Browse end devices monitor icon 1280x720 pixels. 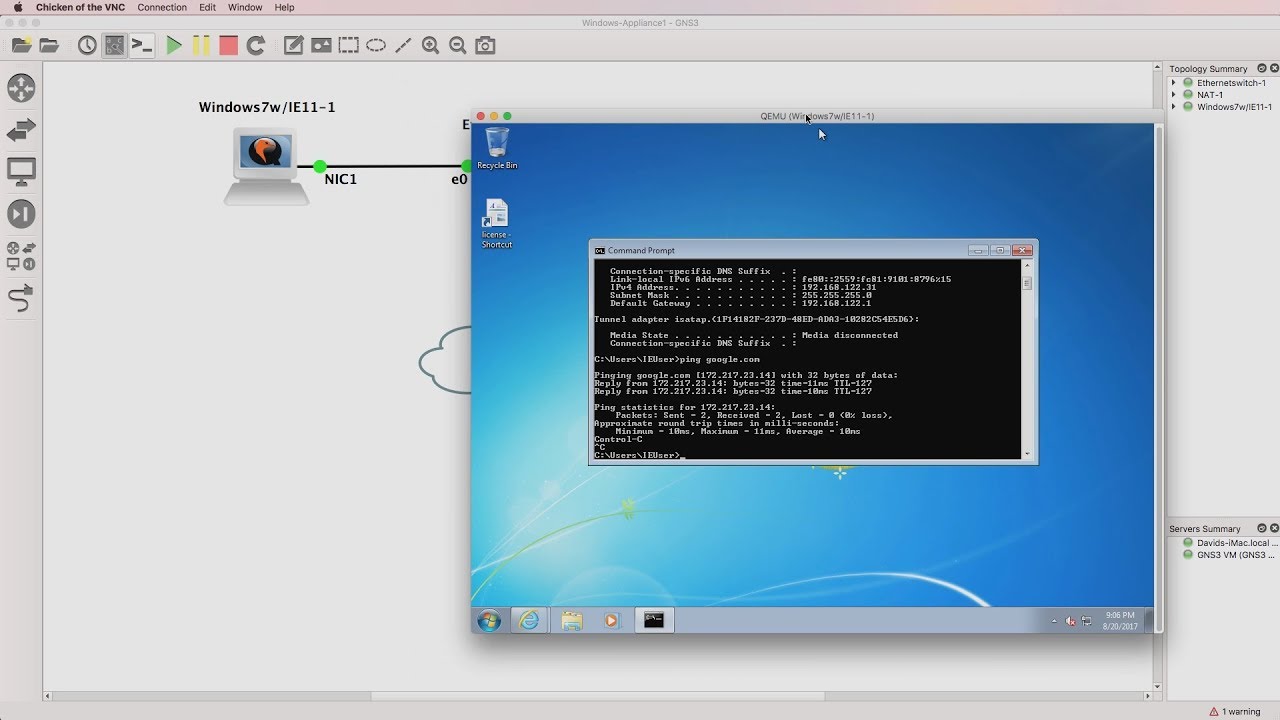(21, 172)
